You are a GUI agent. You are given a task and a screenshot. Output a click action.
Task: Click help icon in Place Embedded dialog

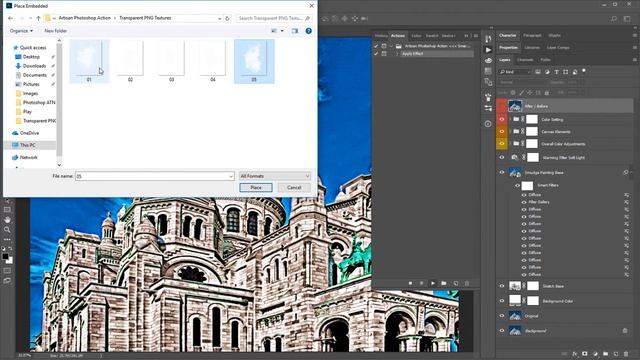click(x=309, y=31)
